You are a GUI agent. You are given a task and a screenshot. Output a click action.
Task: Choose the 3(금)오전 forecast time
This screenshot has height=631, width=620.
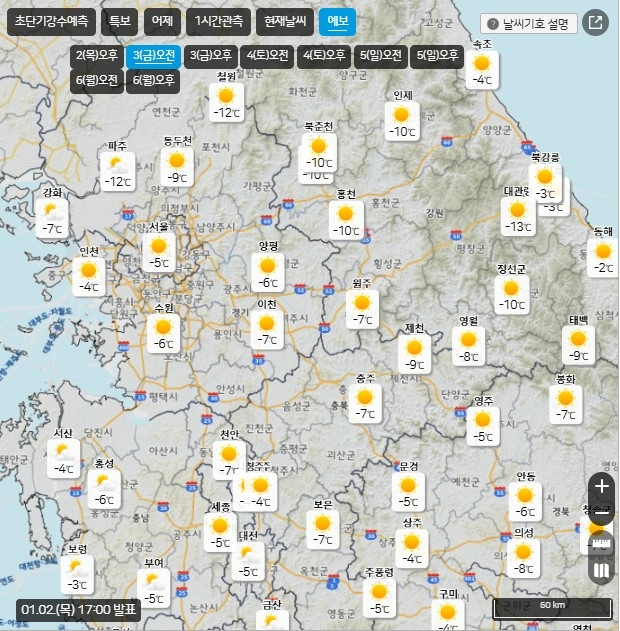pyautogui.click(x=154, y=56)
